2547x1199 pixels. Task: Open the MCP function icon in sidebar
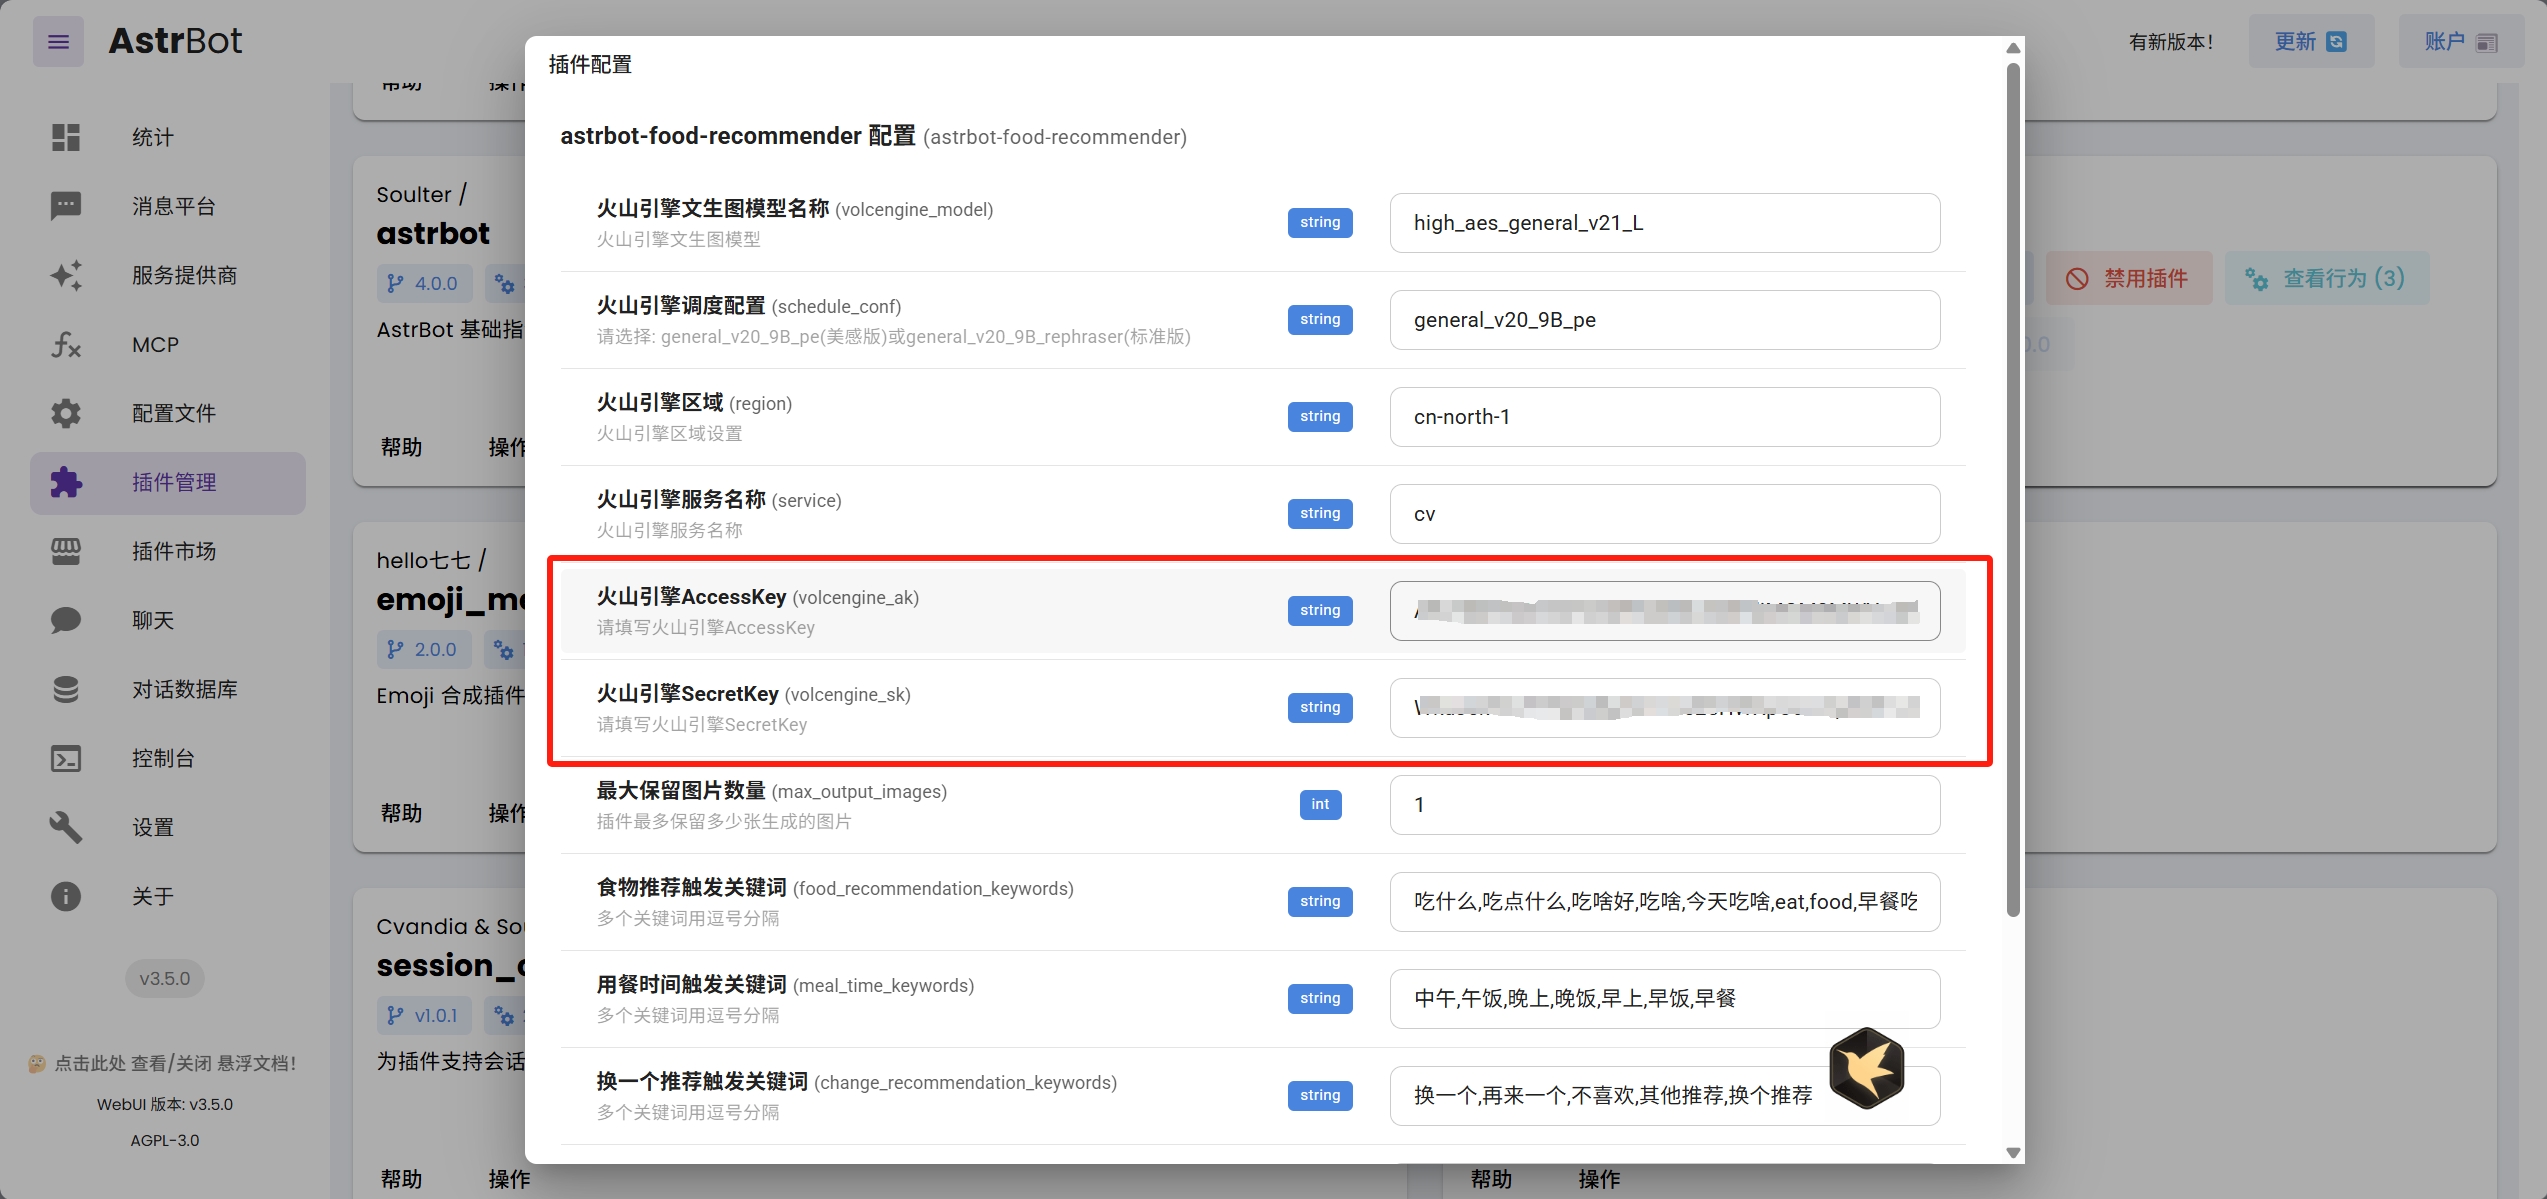point(65,344)
